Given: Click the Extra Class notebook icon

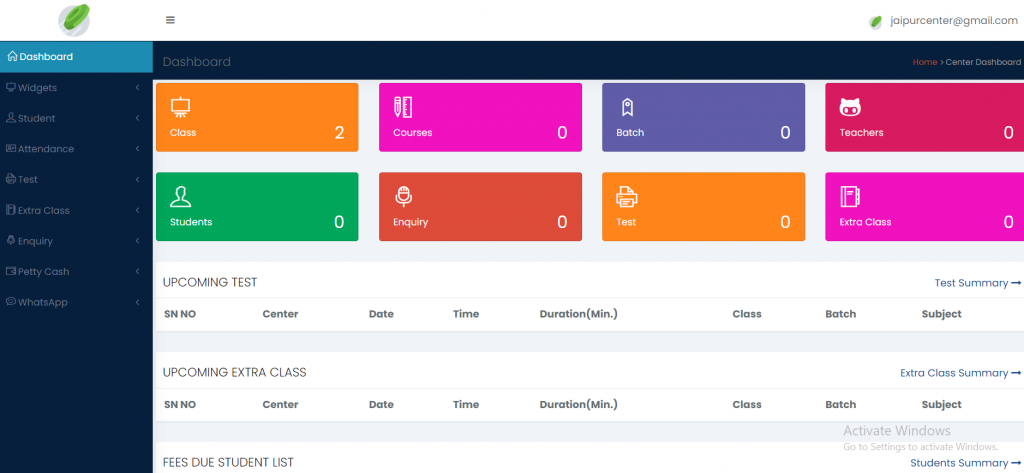Looking at the screenshot, I should coord(850,196).
